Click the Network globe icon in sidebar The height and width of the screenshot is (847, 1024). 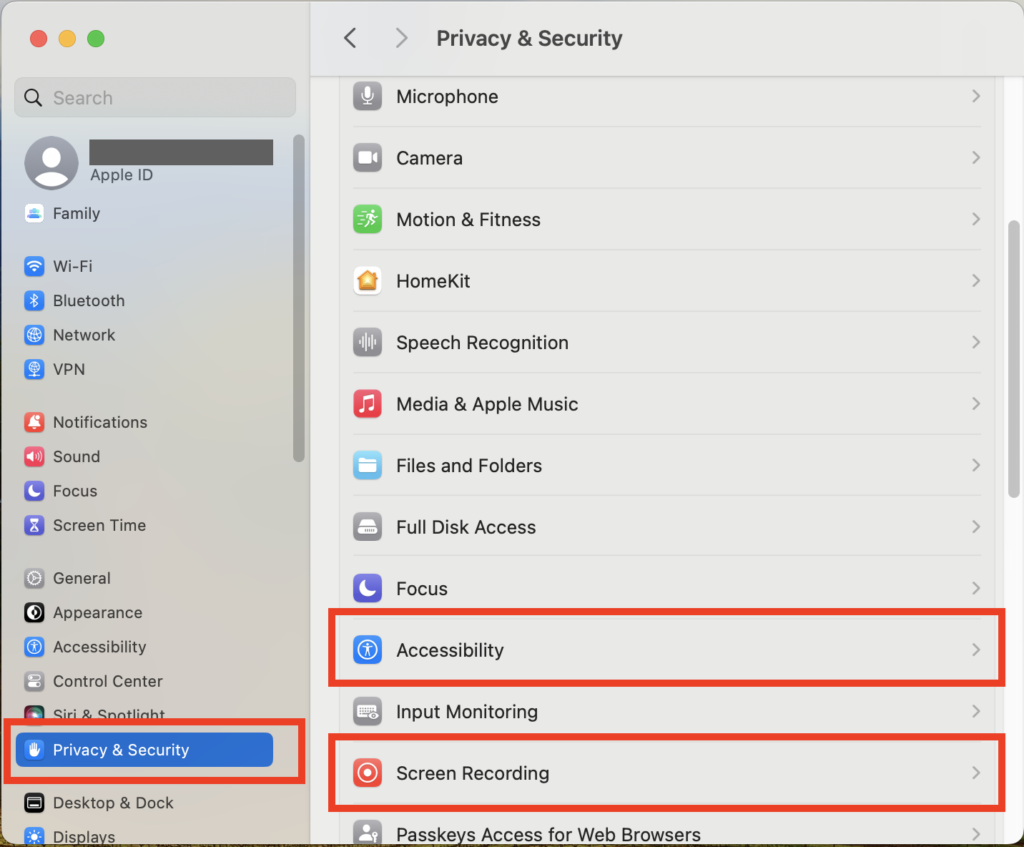pyautogui.click(x=34, y=335)
